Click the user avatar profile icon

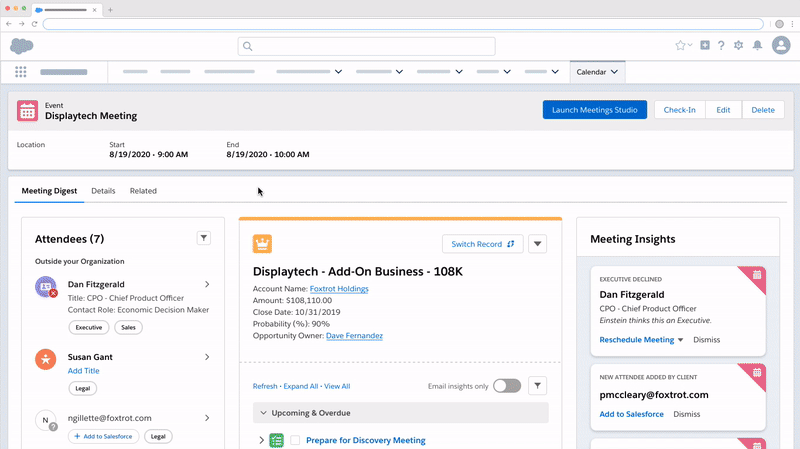click(781, 46)
